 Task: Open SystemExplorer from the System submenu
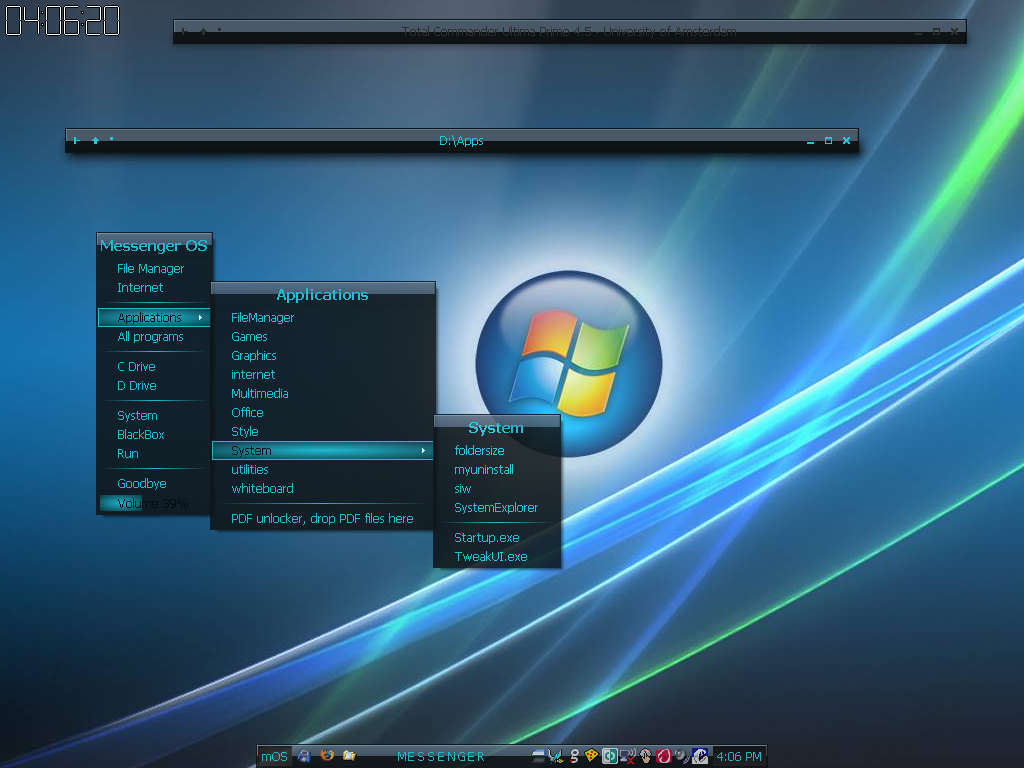click(496, 507)
